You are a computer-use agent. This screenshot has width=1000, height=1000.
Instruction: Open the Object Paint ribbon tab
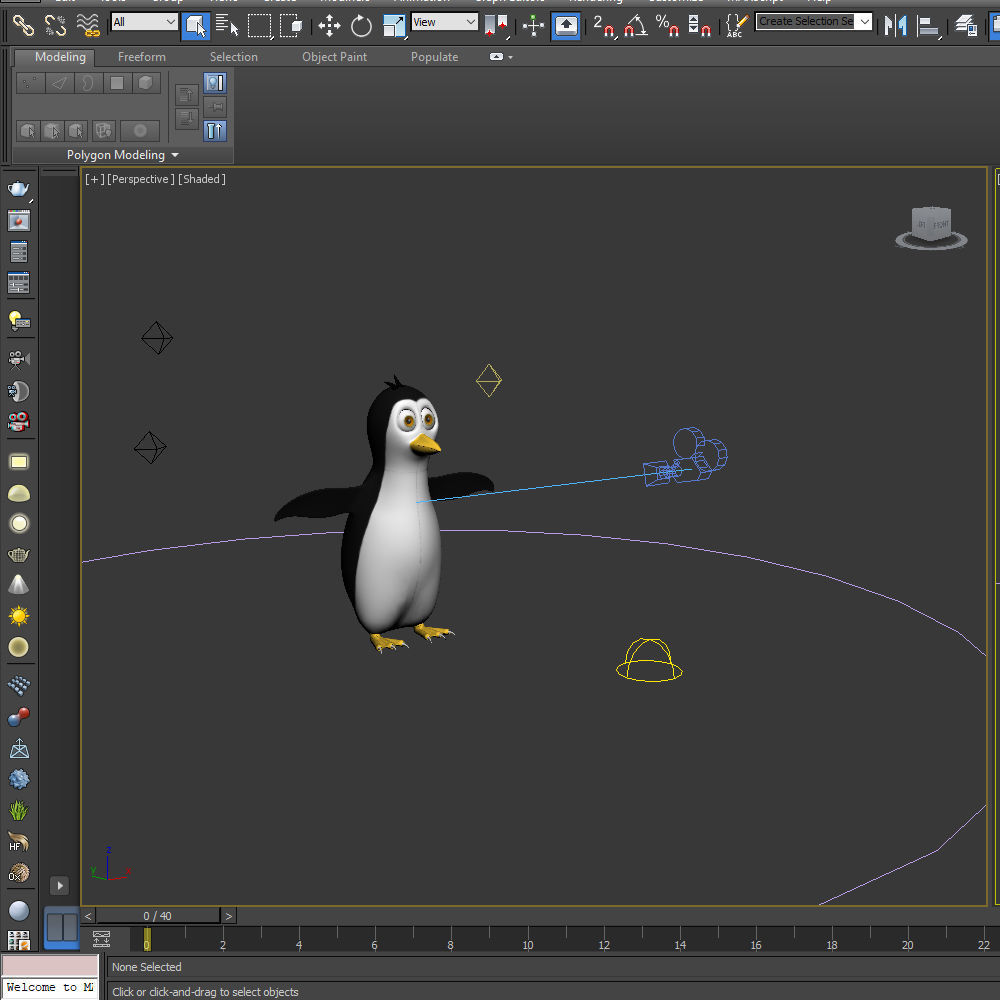point(334,57)
